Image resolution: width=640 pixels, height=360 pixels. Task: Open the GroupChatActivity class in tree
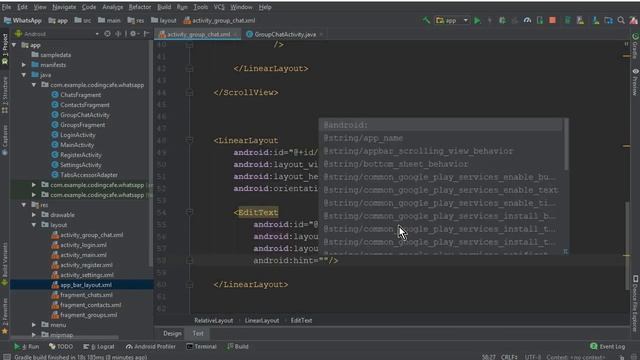tap(84, 115)
